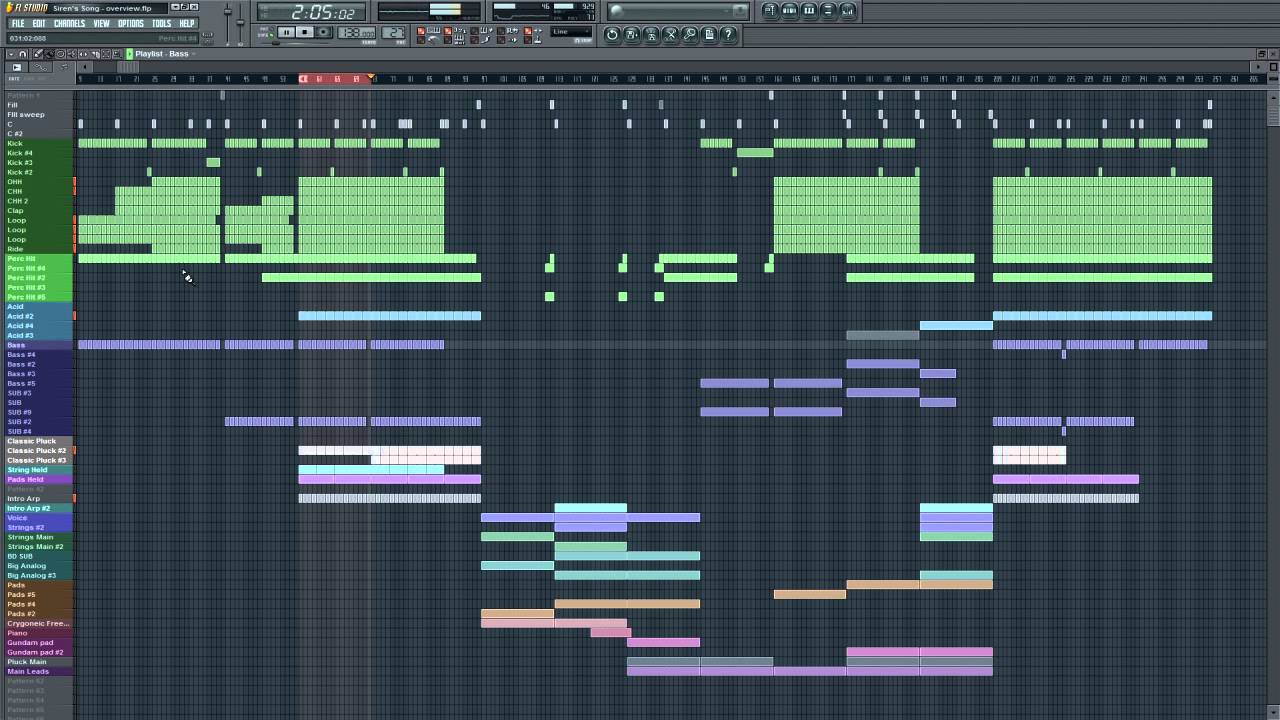The width and height of the screenshot is (1280, 720).
Task: Open the CHANNELS menu
Action: pos(69,23)
